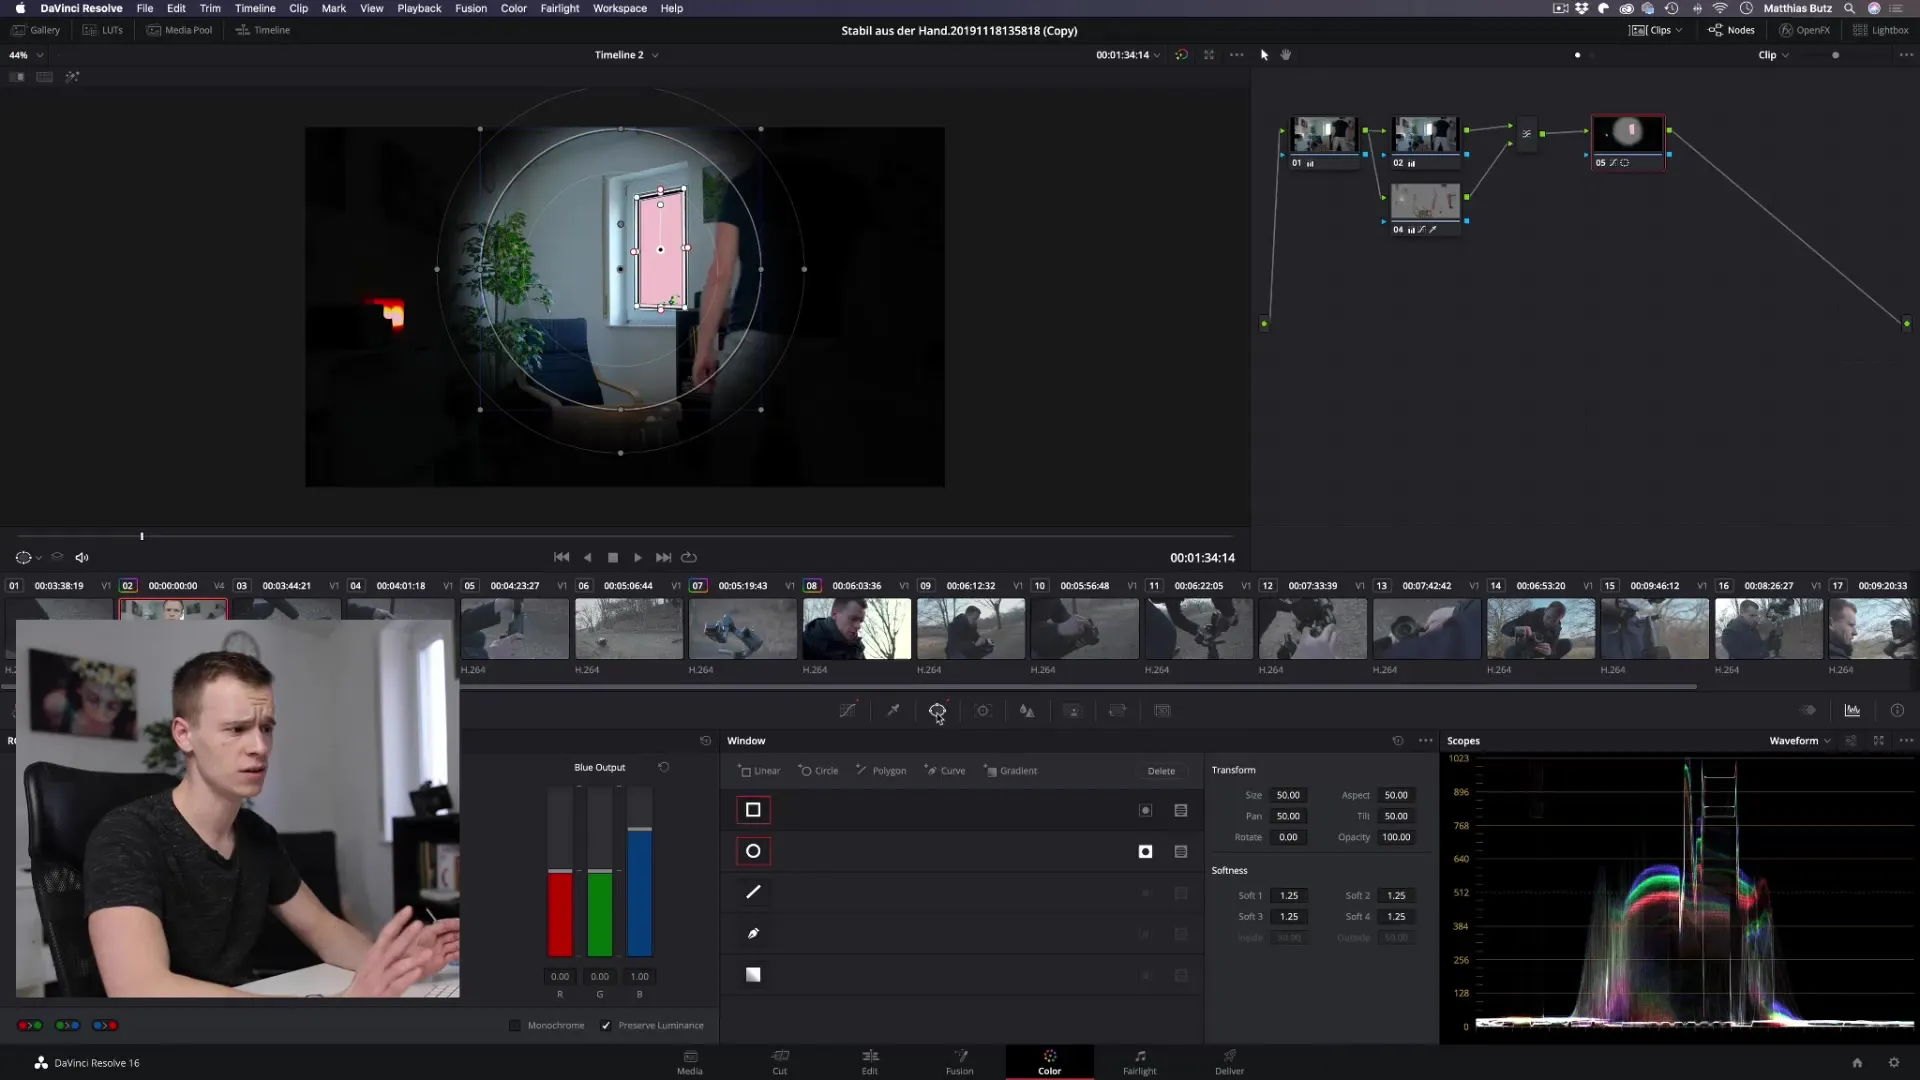Toggle invert on the linear window row
1920x1080 pixels.
[x=1146, y=810]
